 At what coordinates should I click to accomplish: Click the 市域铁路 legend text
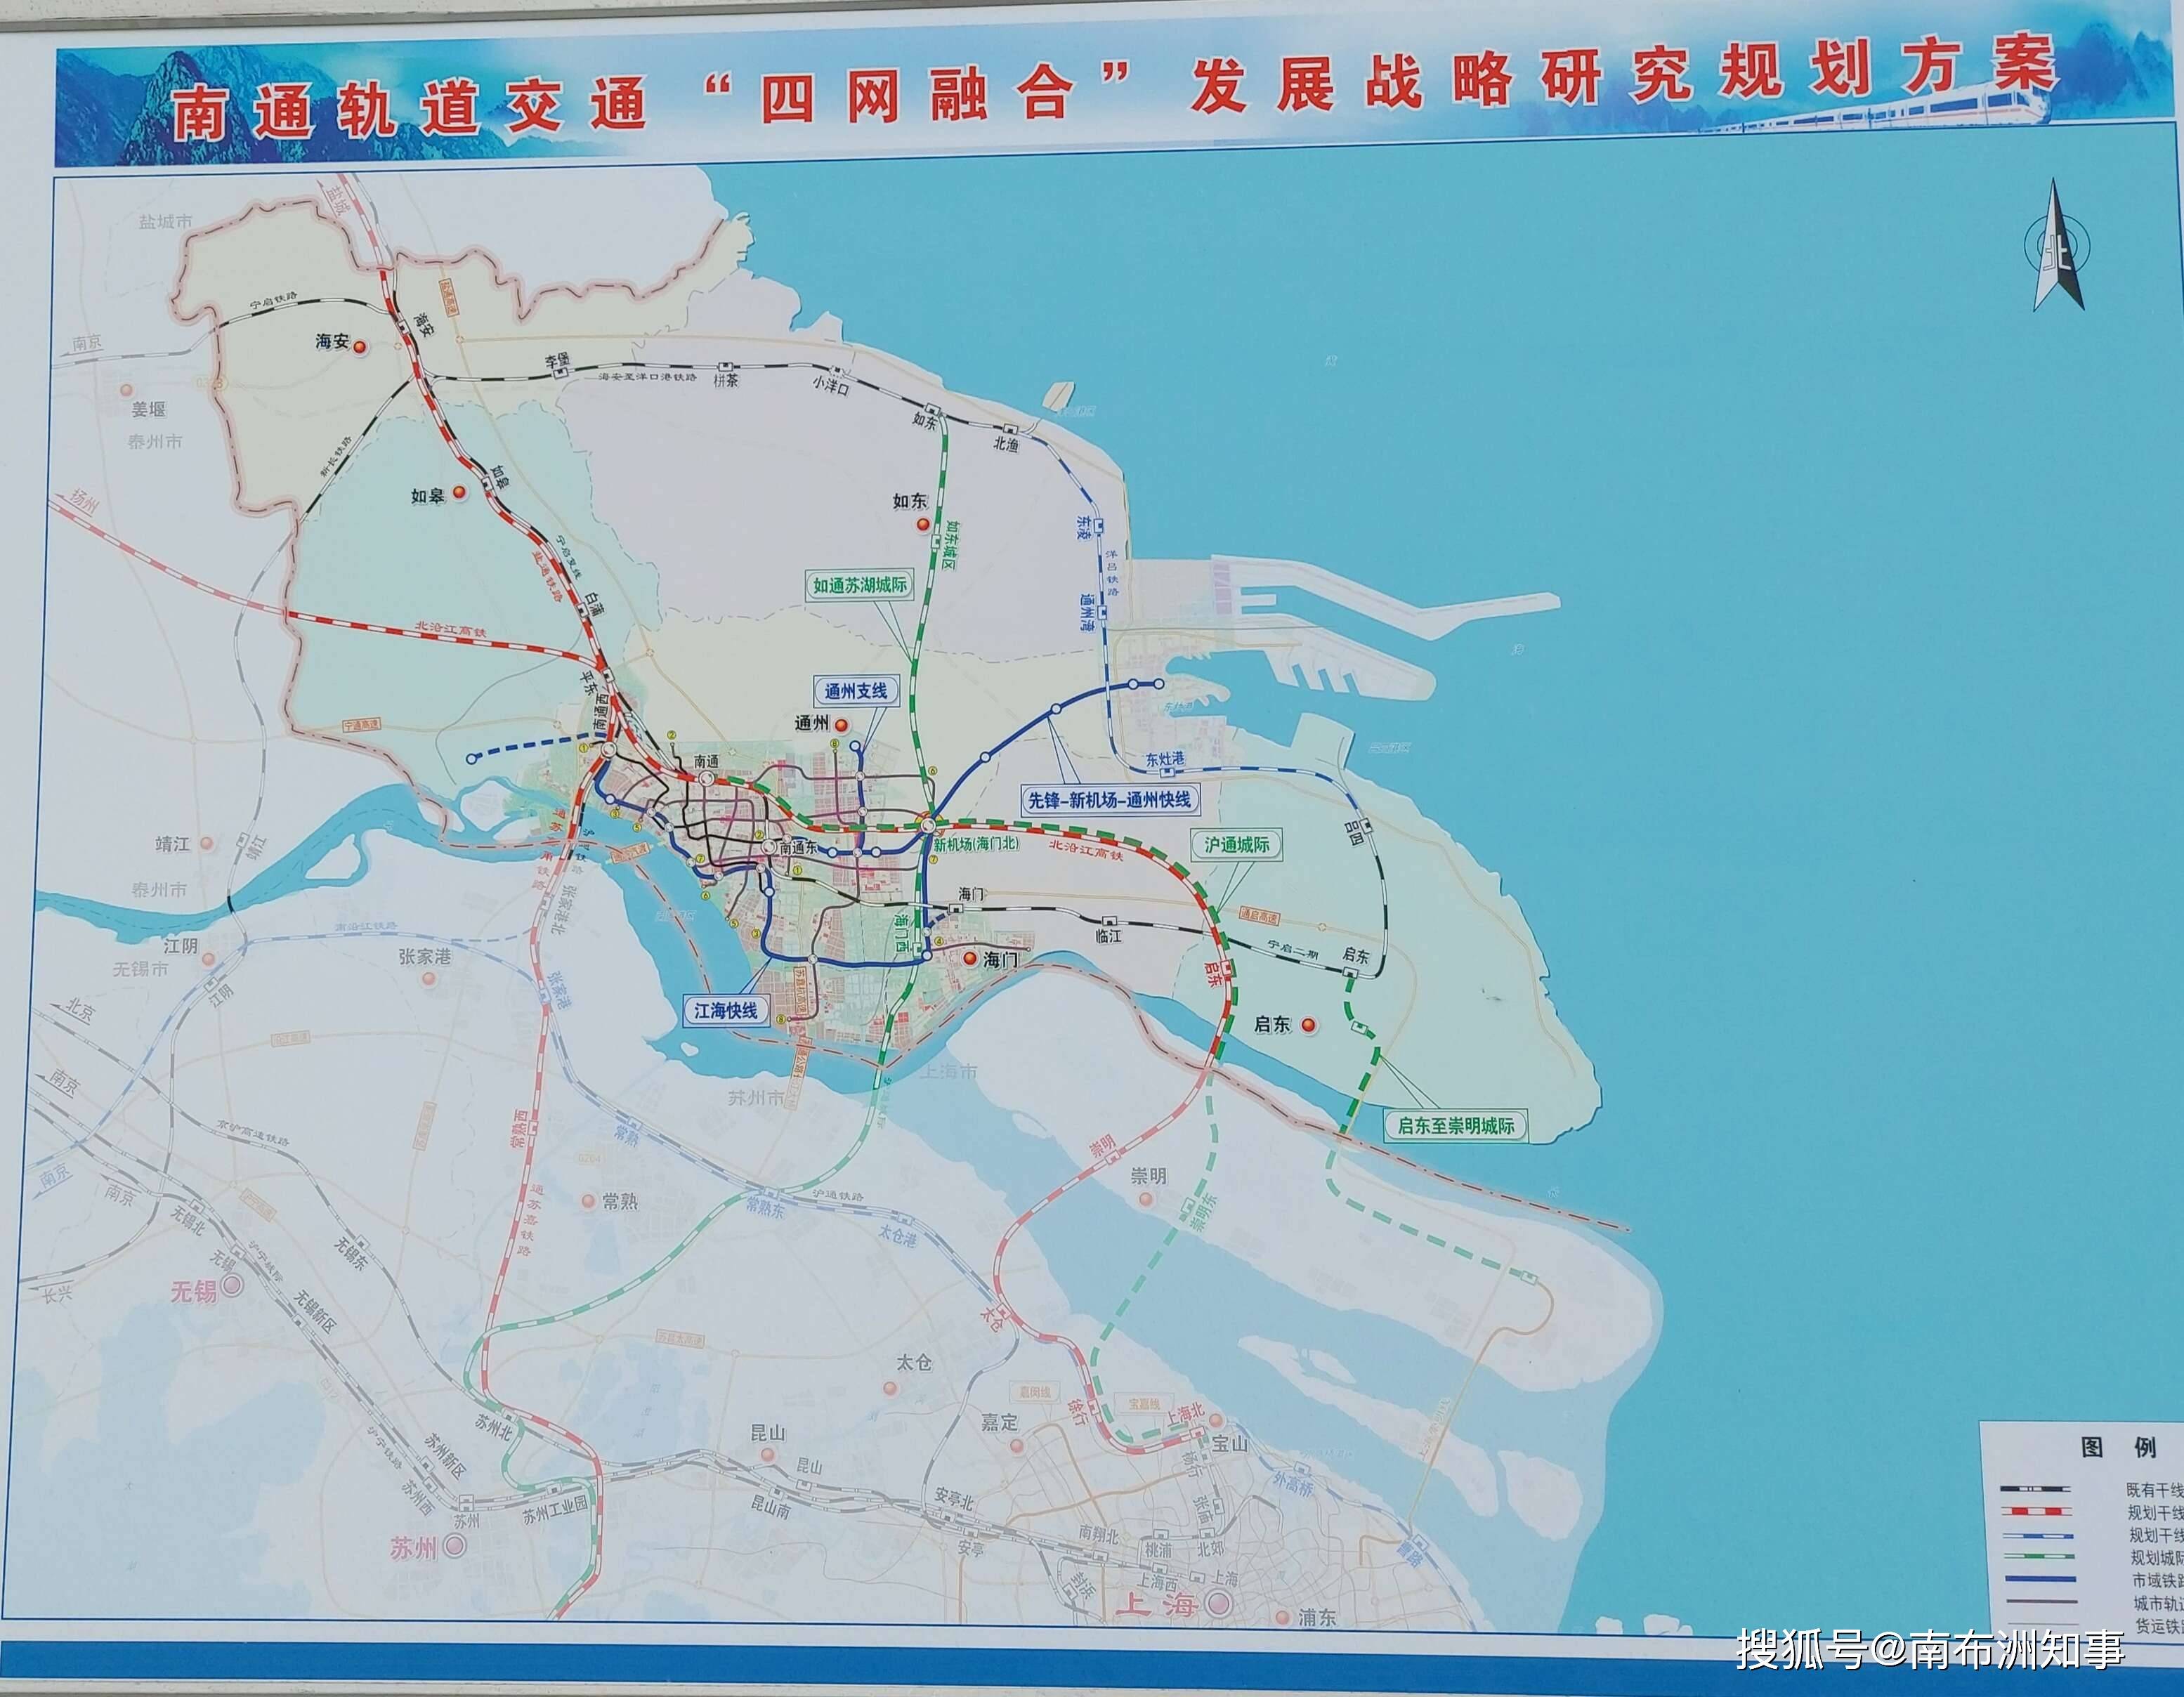2157,1581
